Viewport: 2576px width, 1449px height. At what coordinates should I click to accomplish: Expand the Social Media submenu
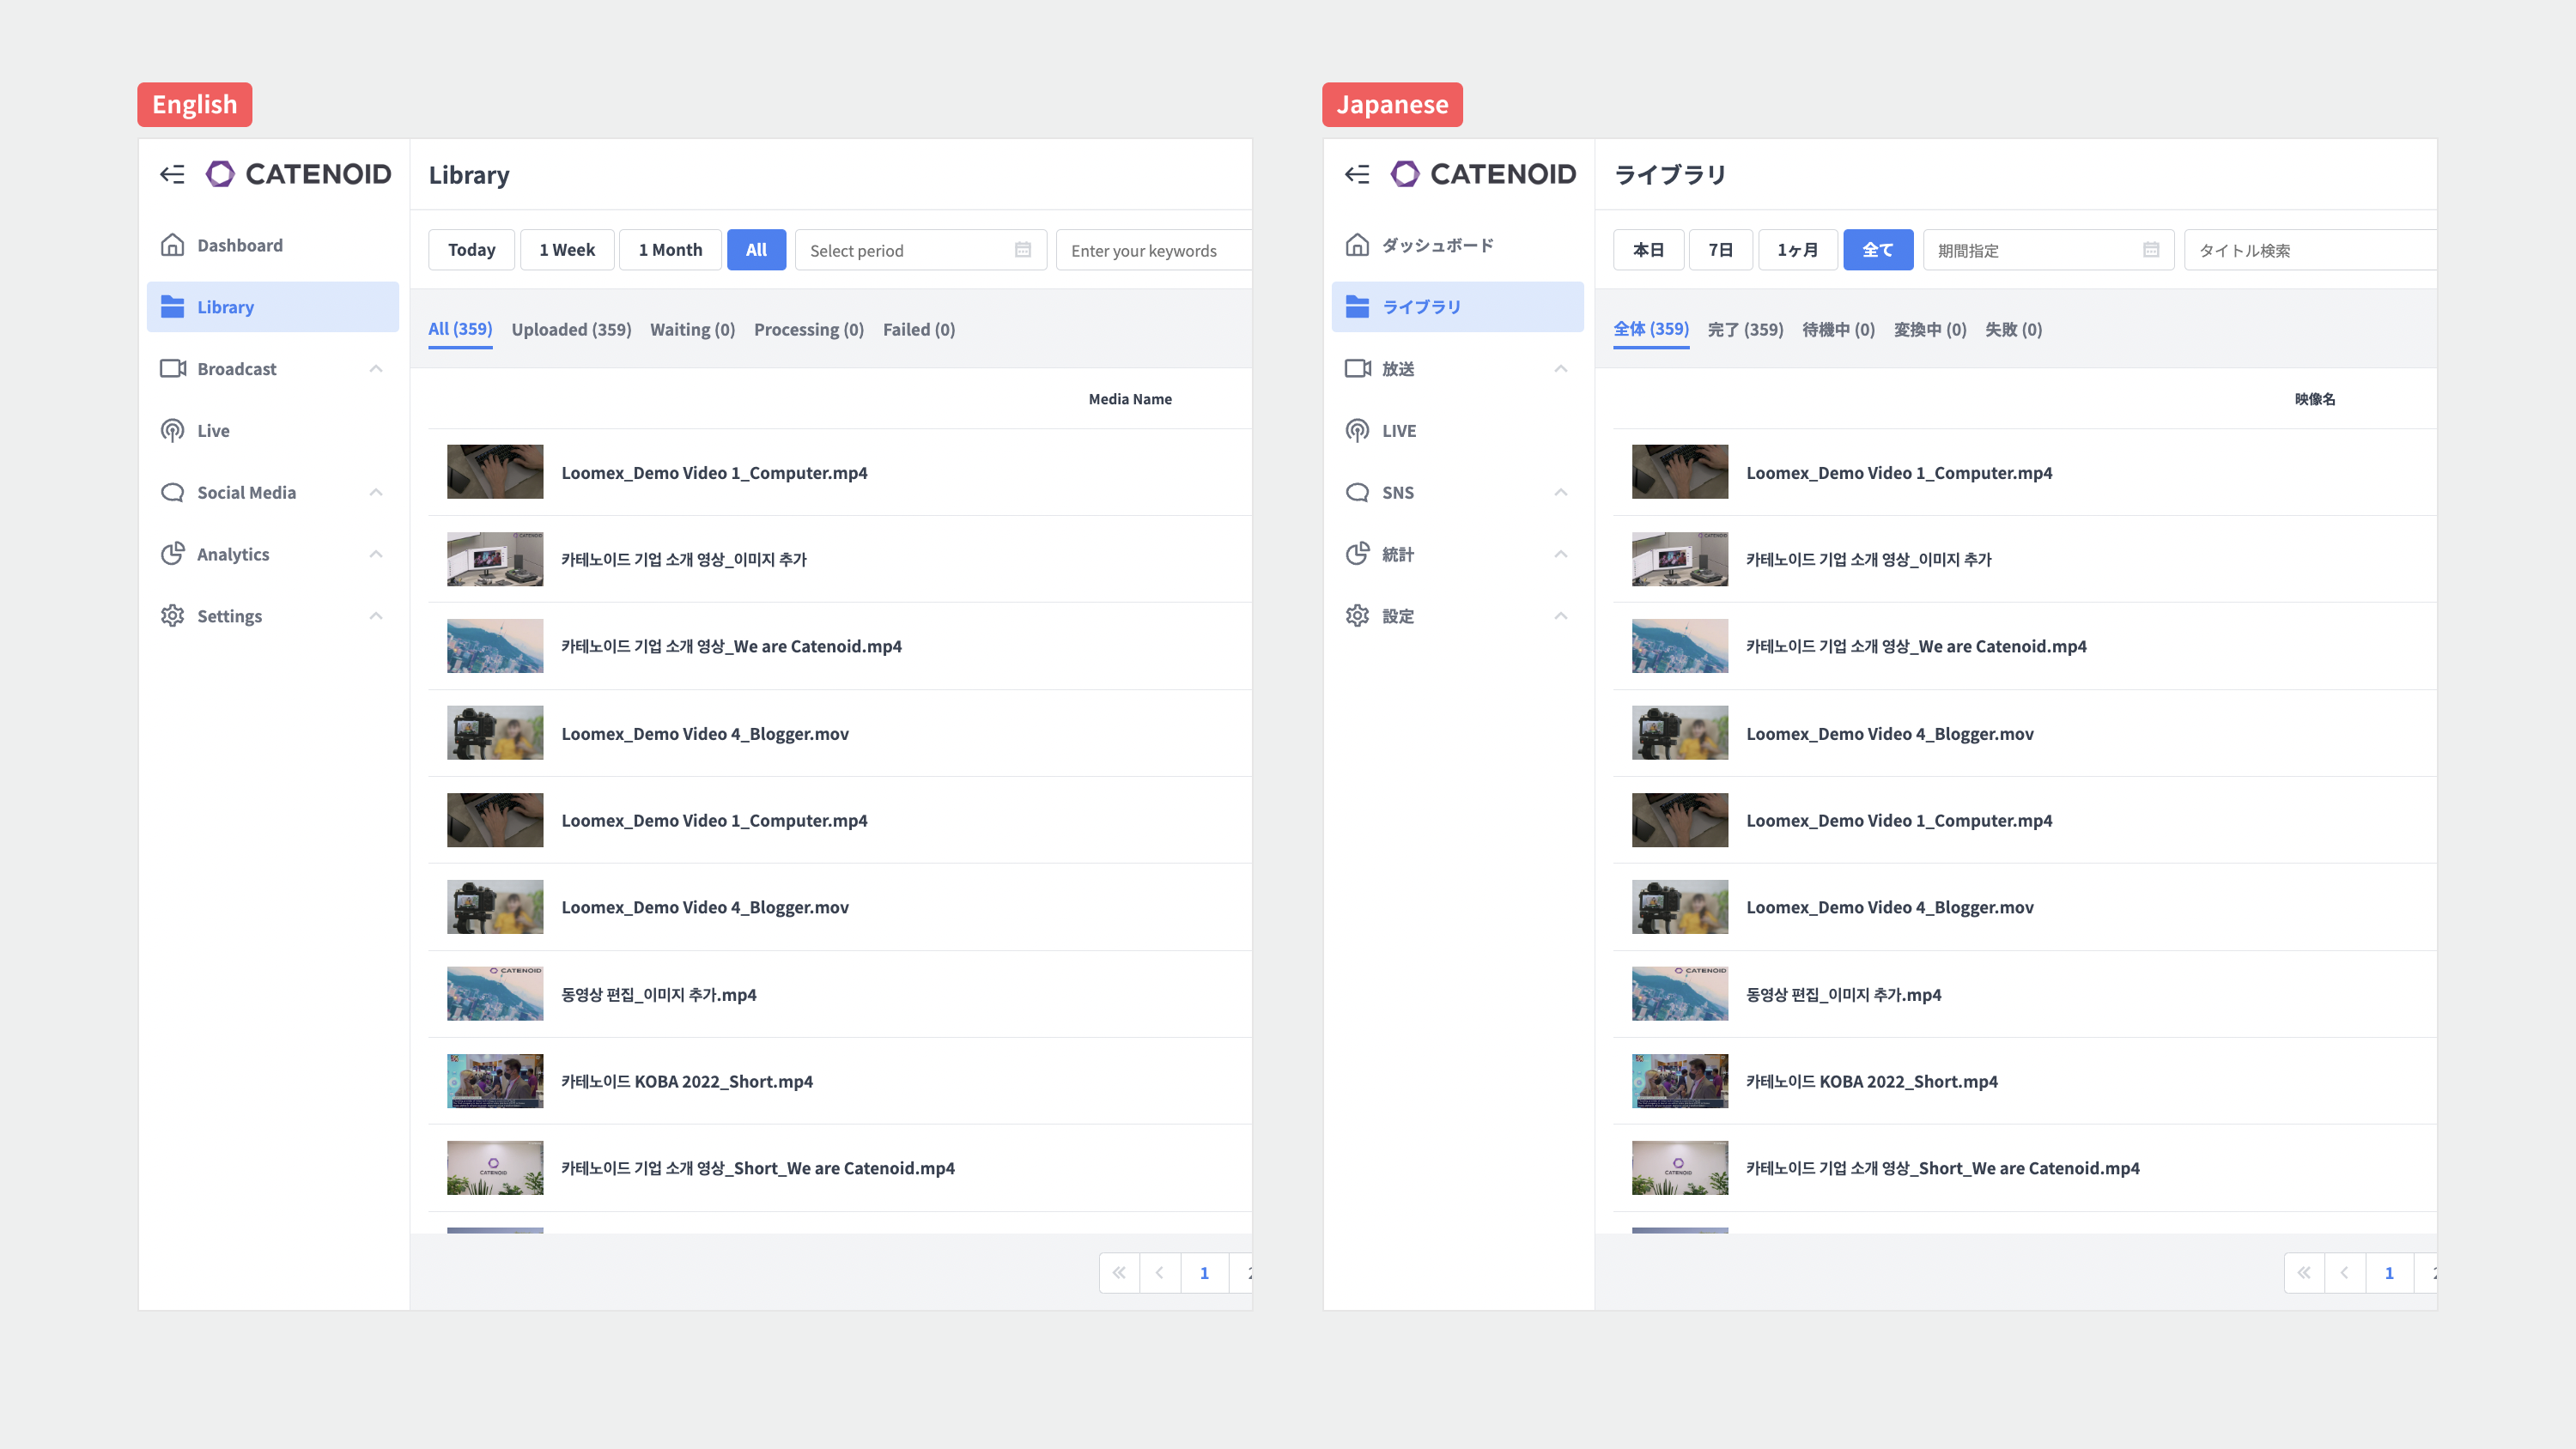tap(376, 492)
